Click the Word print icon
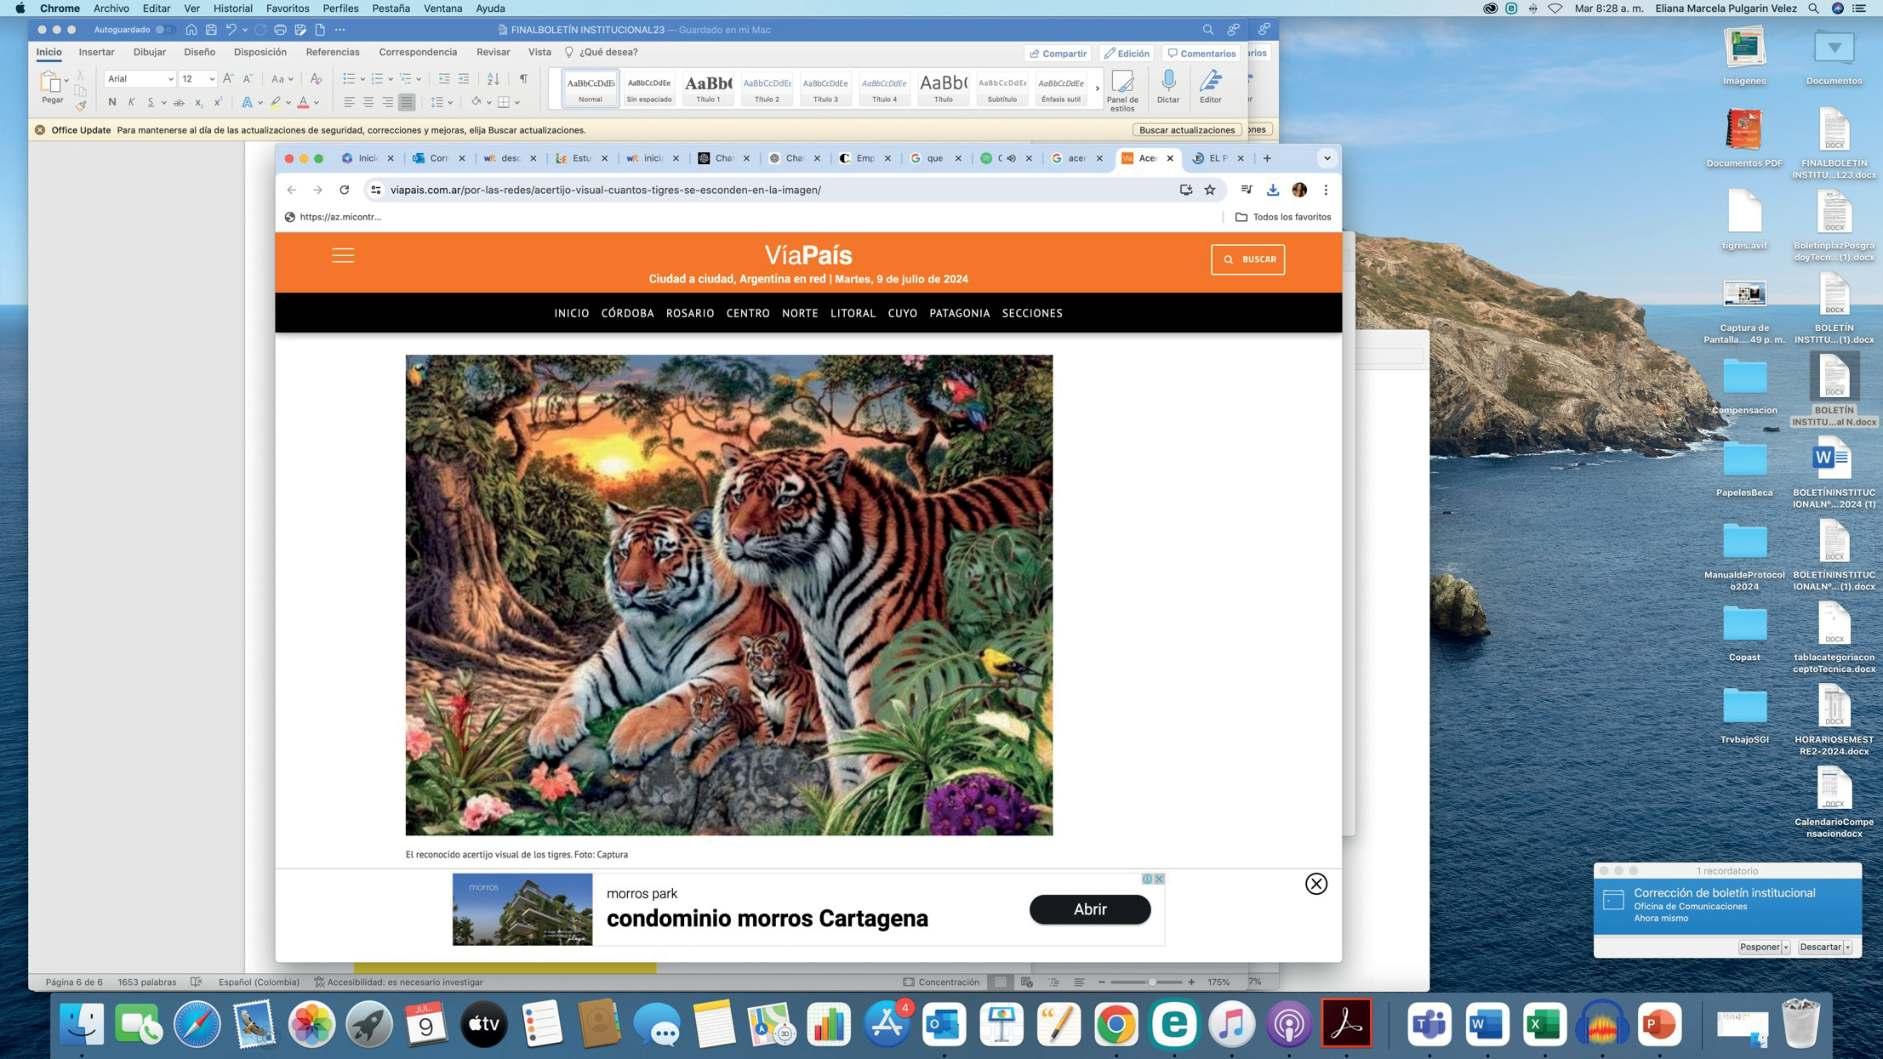Image resolution: width=1883 pixels, height=1059 pixels. (280, 30)
